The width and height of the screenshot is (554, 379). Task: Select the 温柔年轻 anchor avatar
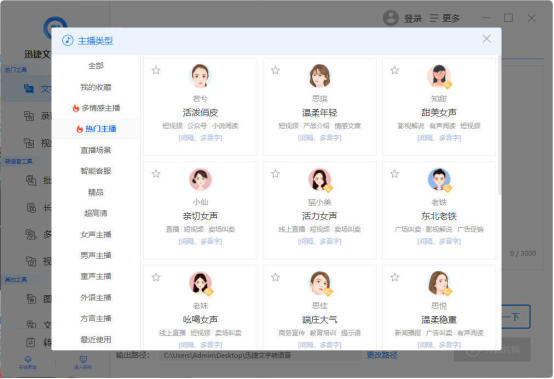tap(319, 76)
